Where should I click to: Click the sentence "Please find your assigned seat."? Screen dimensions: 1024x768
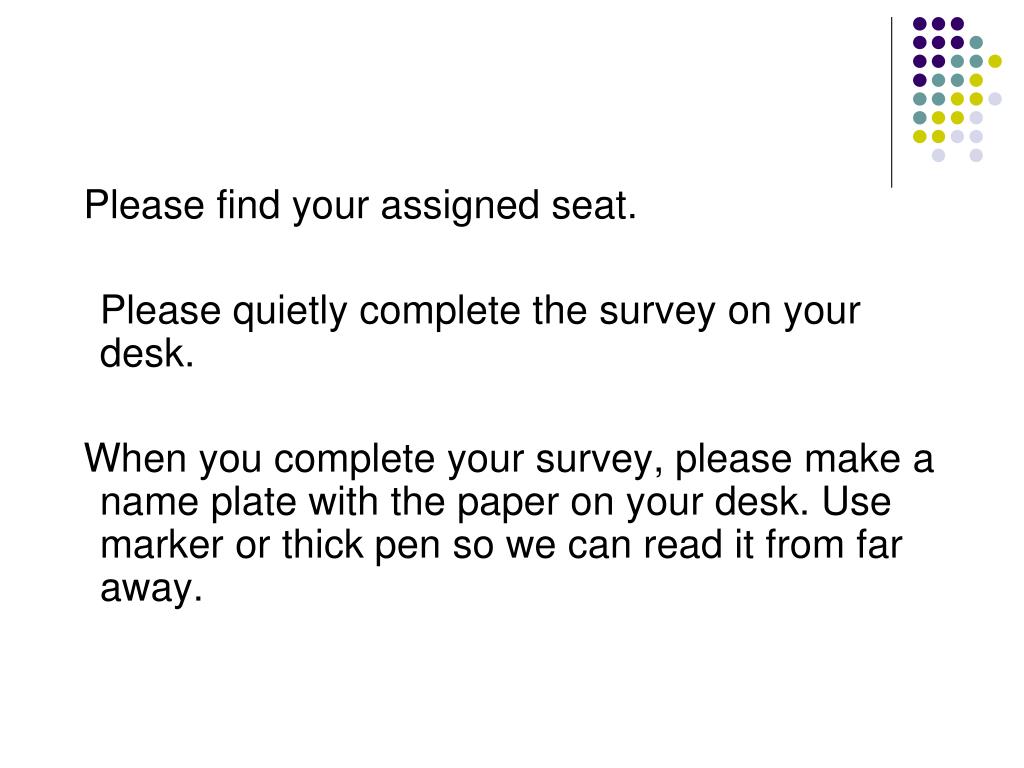coord(360,206)
